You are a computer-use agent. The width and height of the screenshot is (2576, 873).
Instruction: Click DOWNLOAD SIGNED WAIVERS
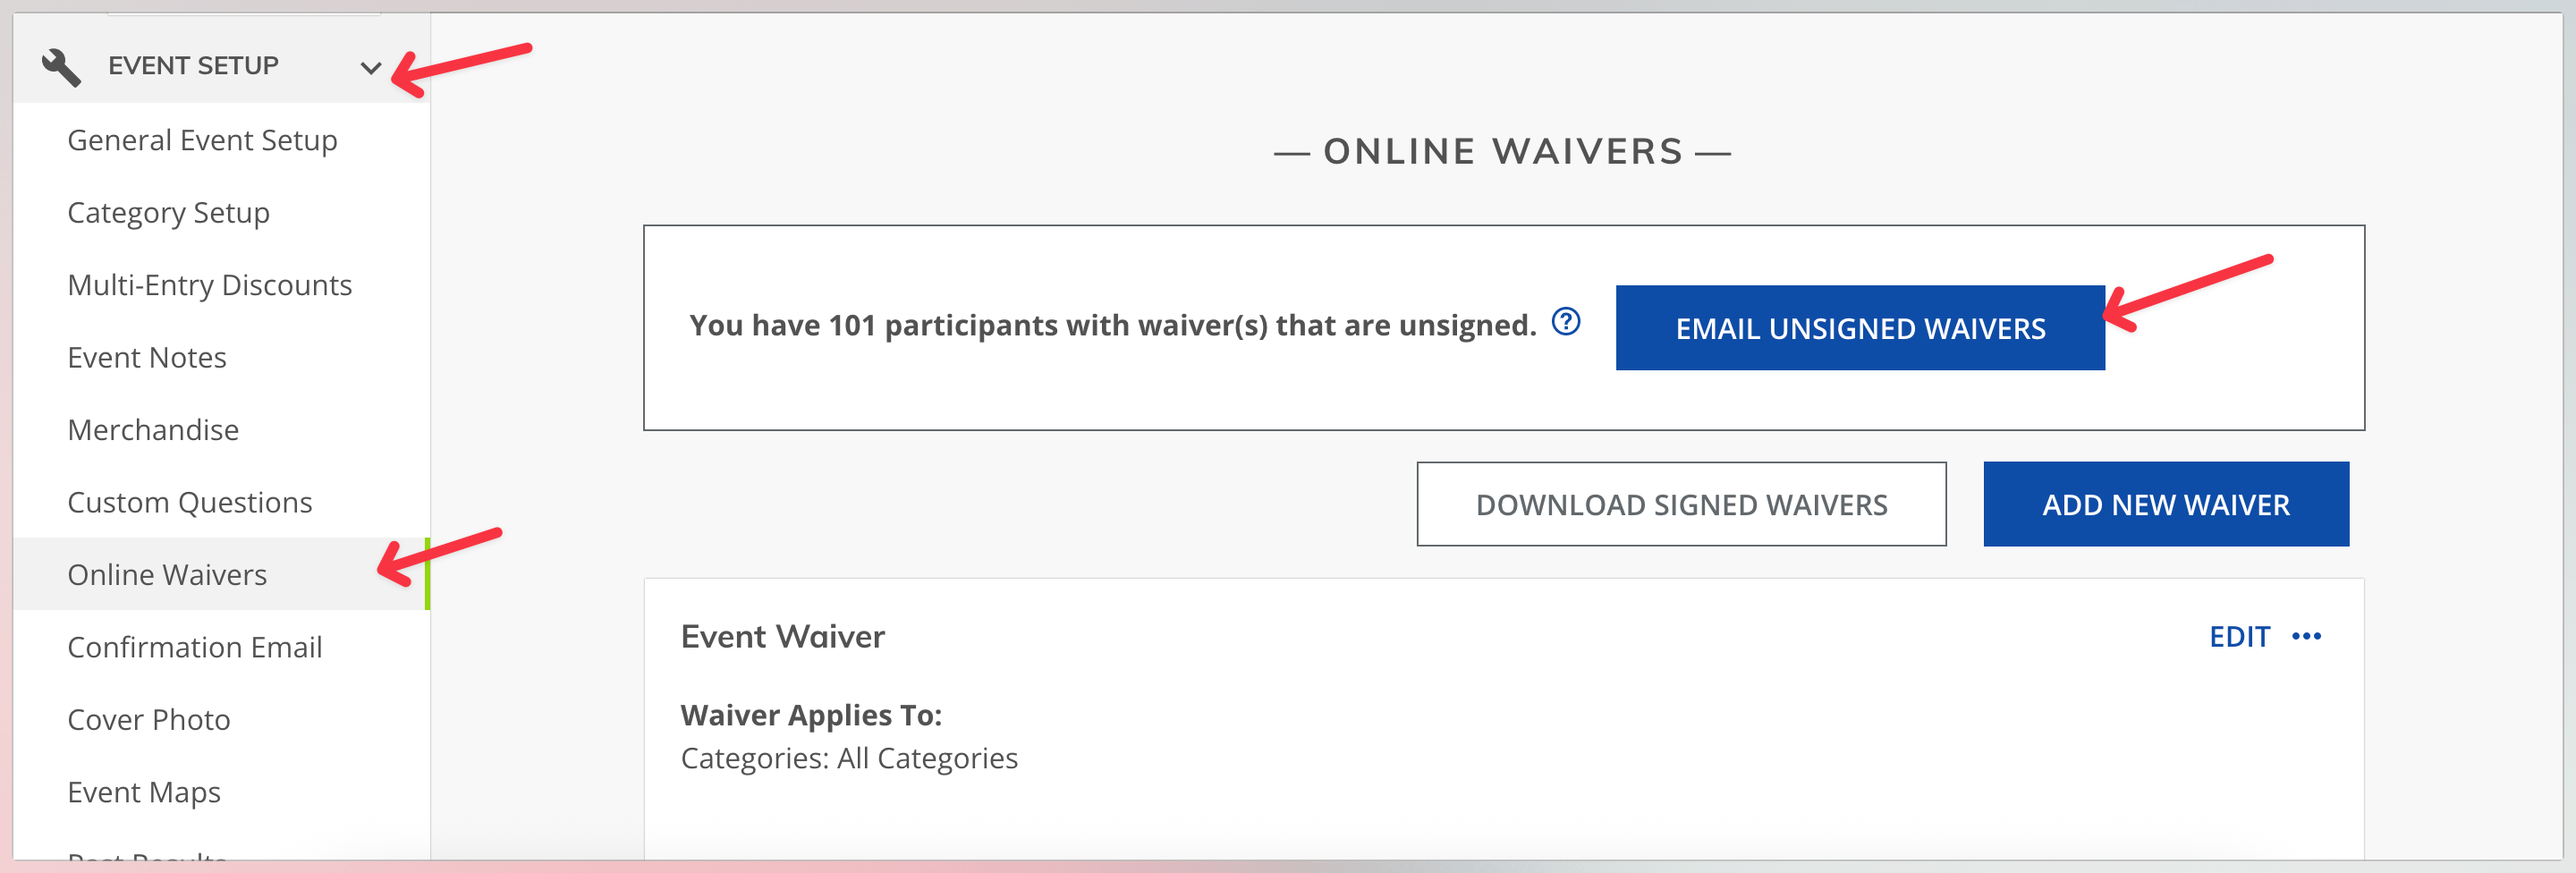pyautogui.click(x=1681, y=504)
